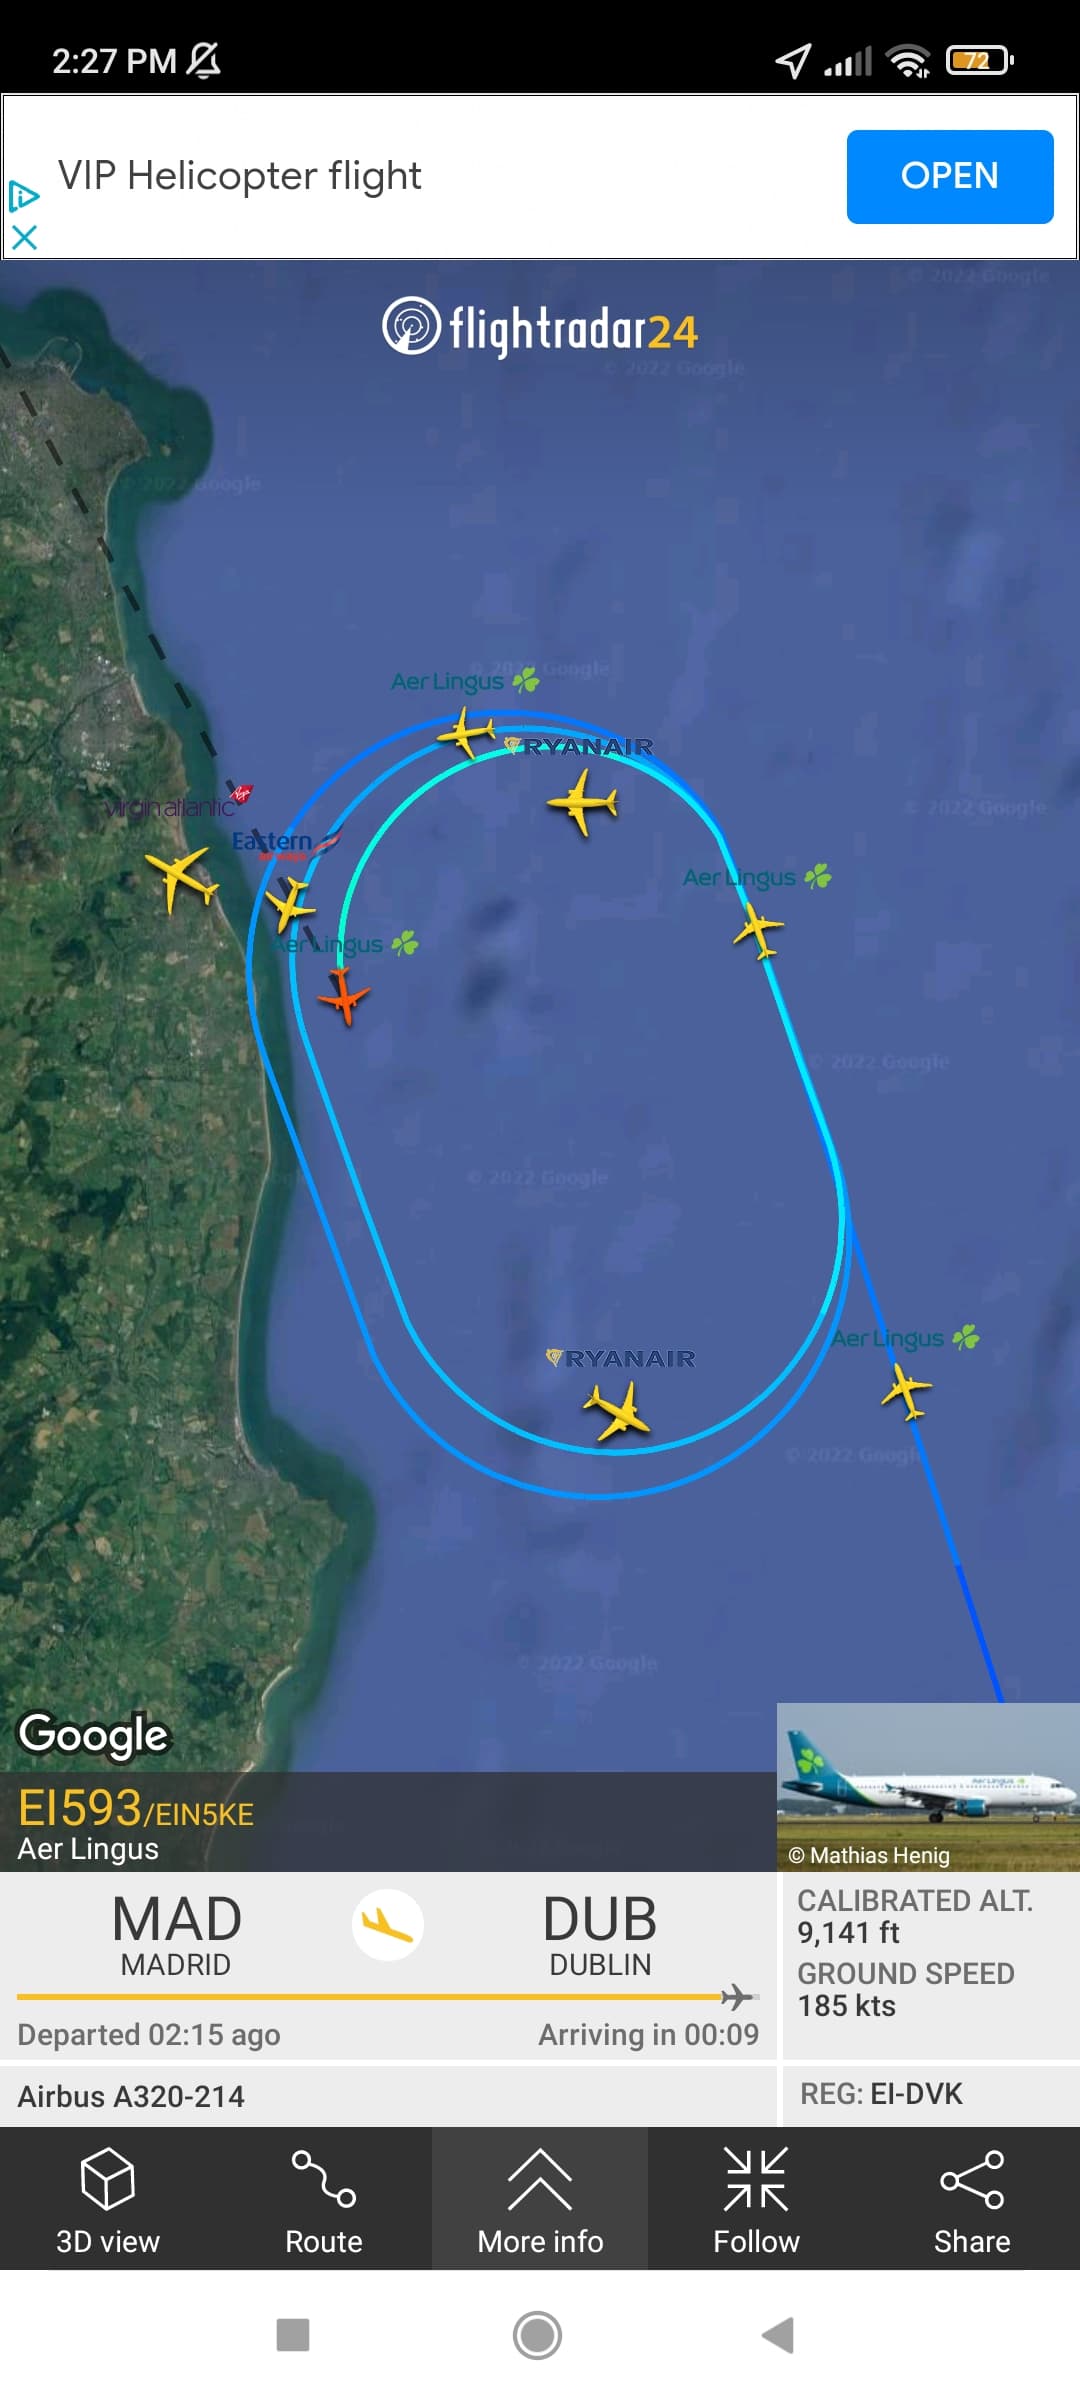Share this flight

click(x=972, y=2201)
